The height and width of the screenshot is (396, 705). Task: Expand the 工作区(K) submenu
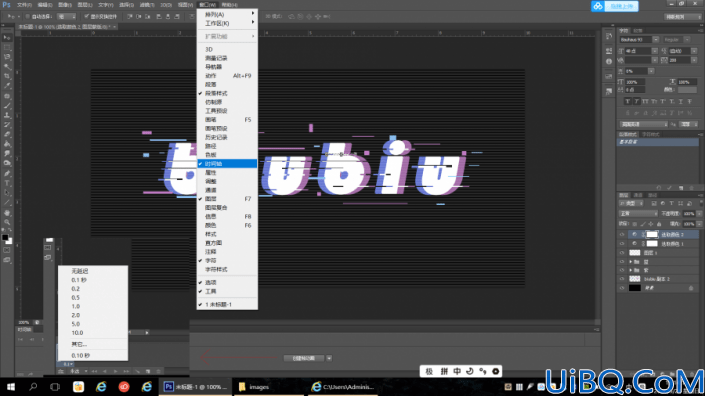[x=227, y=23]
